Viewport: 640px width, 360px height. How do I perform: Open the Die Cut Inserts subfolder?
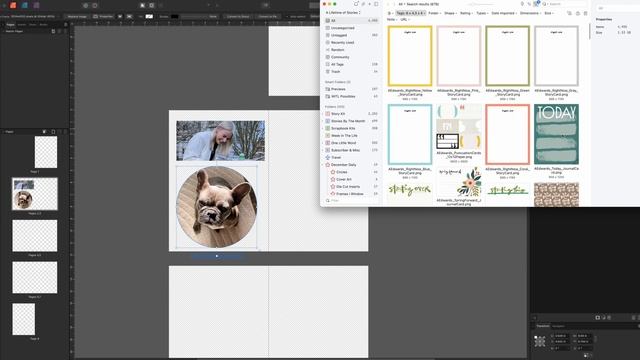(354, 187)
